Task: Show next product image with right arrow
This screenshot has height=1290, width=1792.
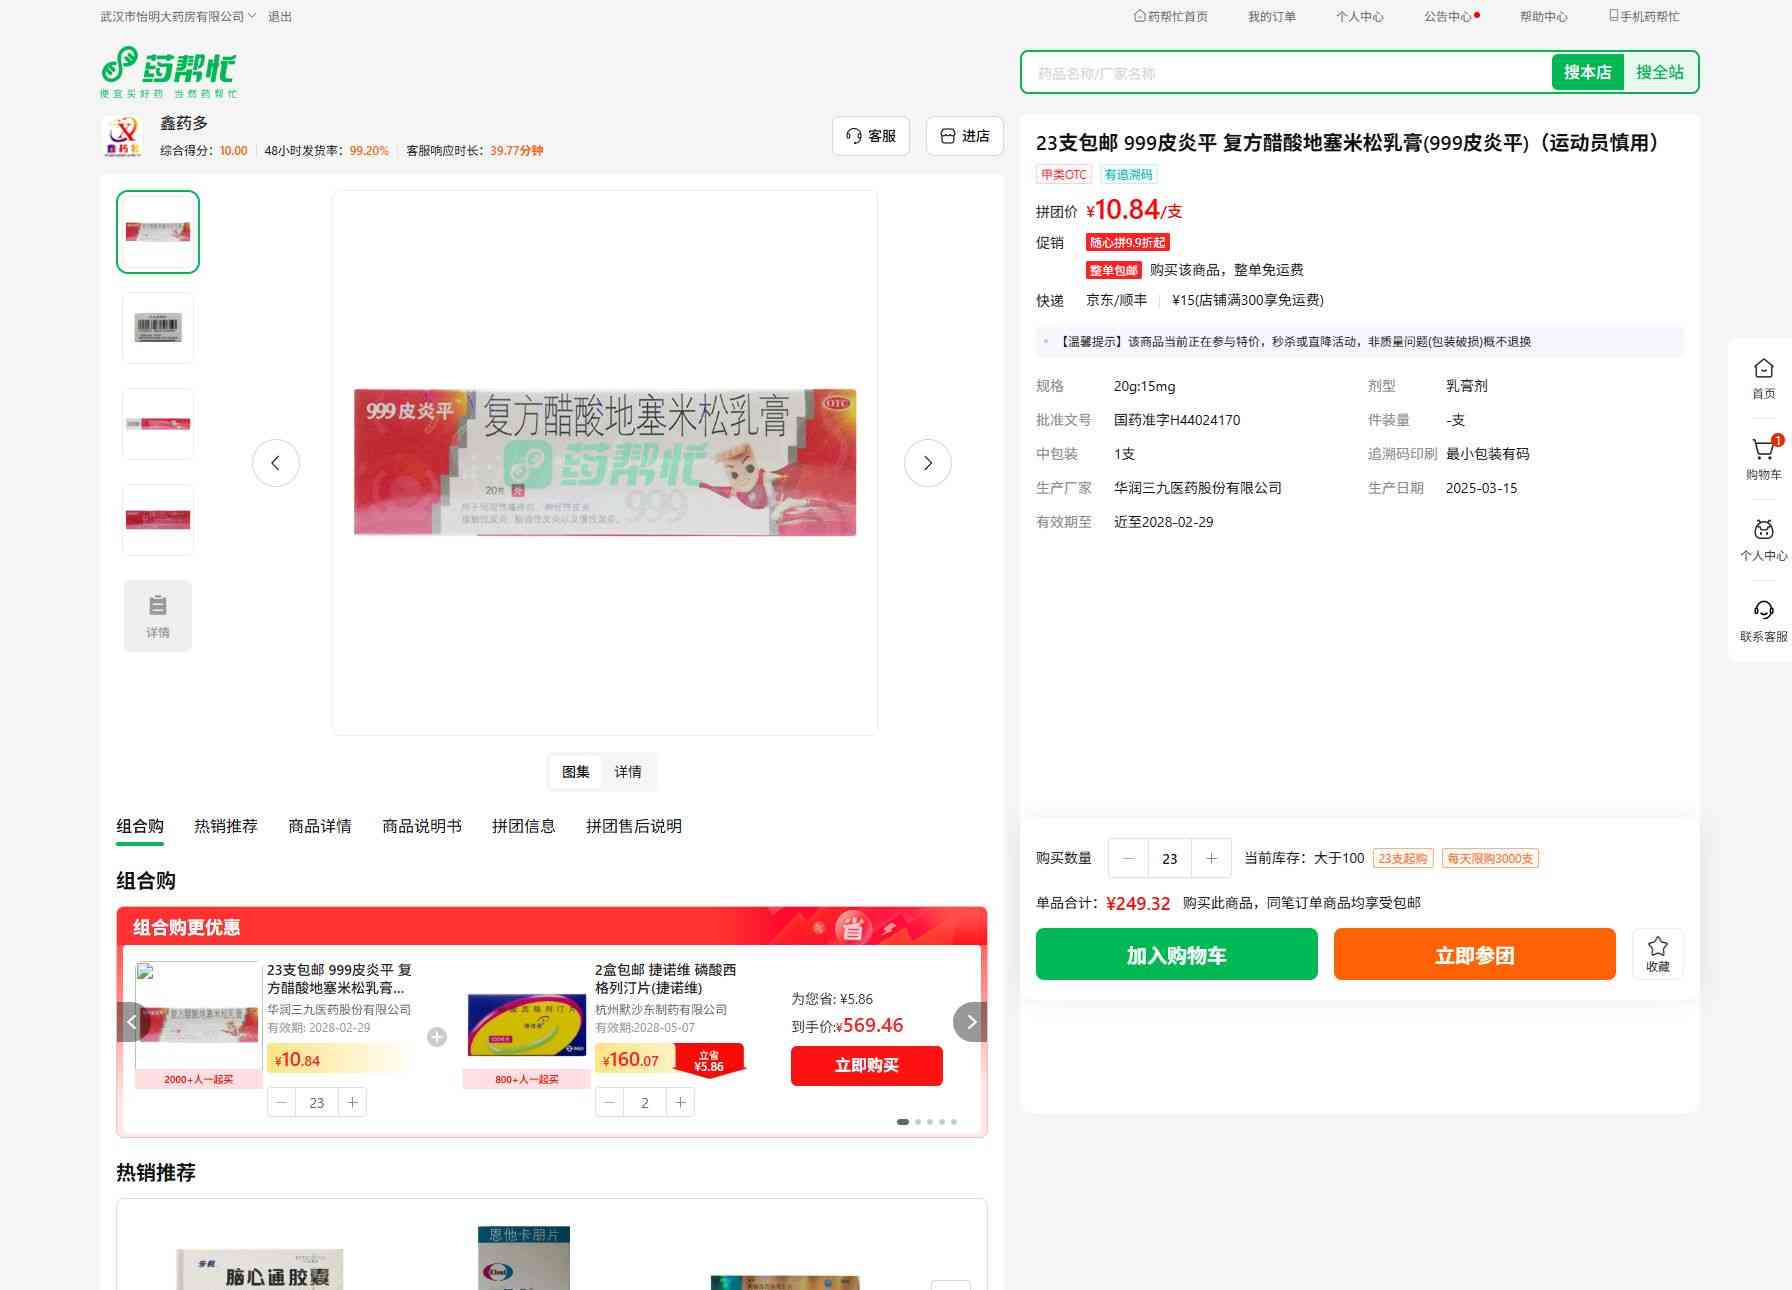Action: click(x=927, y=463)
